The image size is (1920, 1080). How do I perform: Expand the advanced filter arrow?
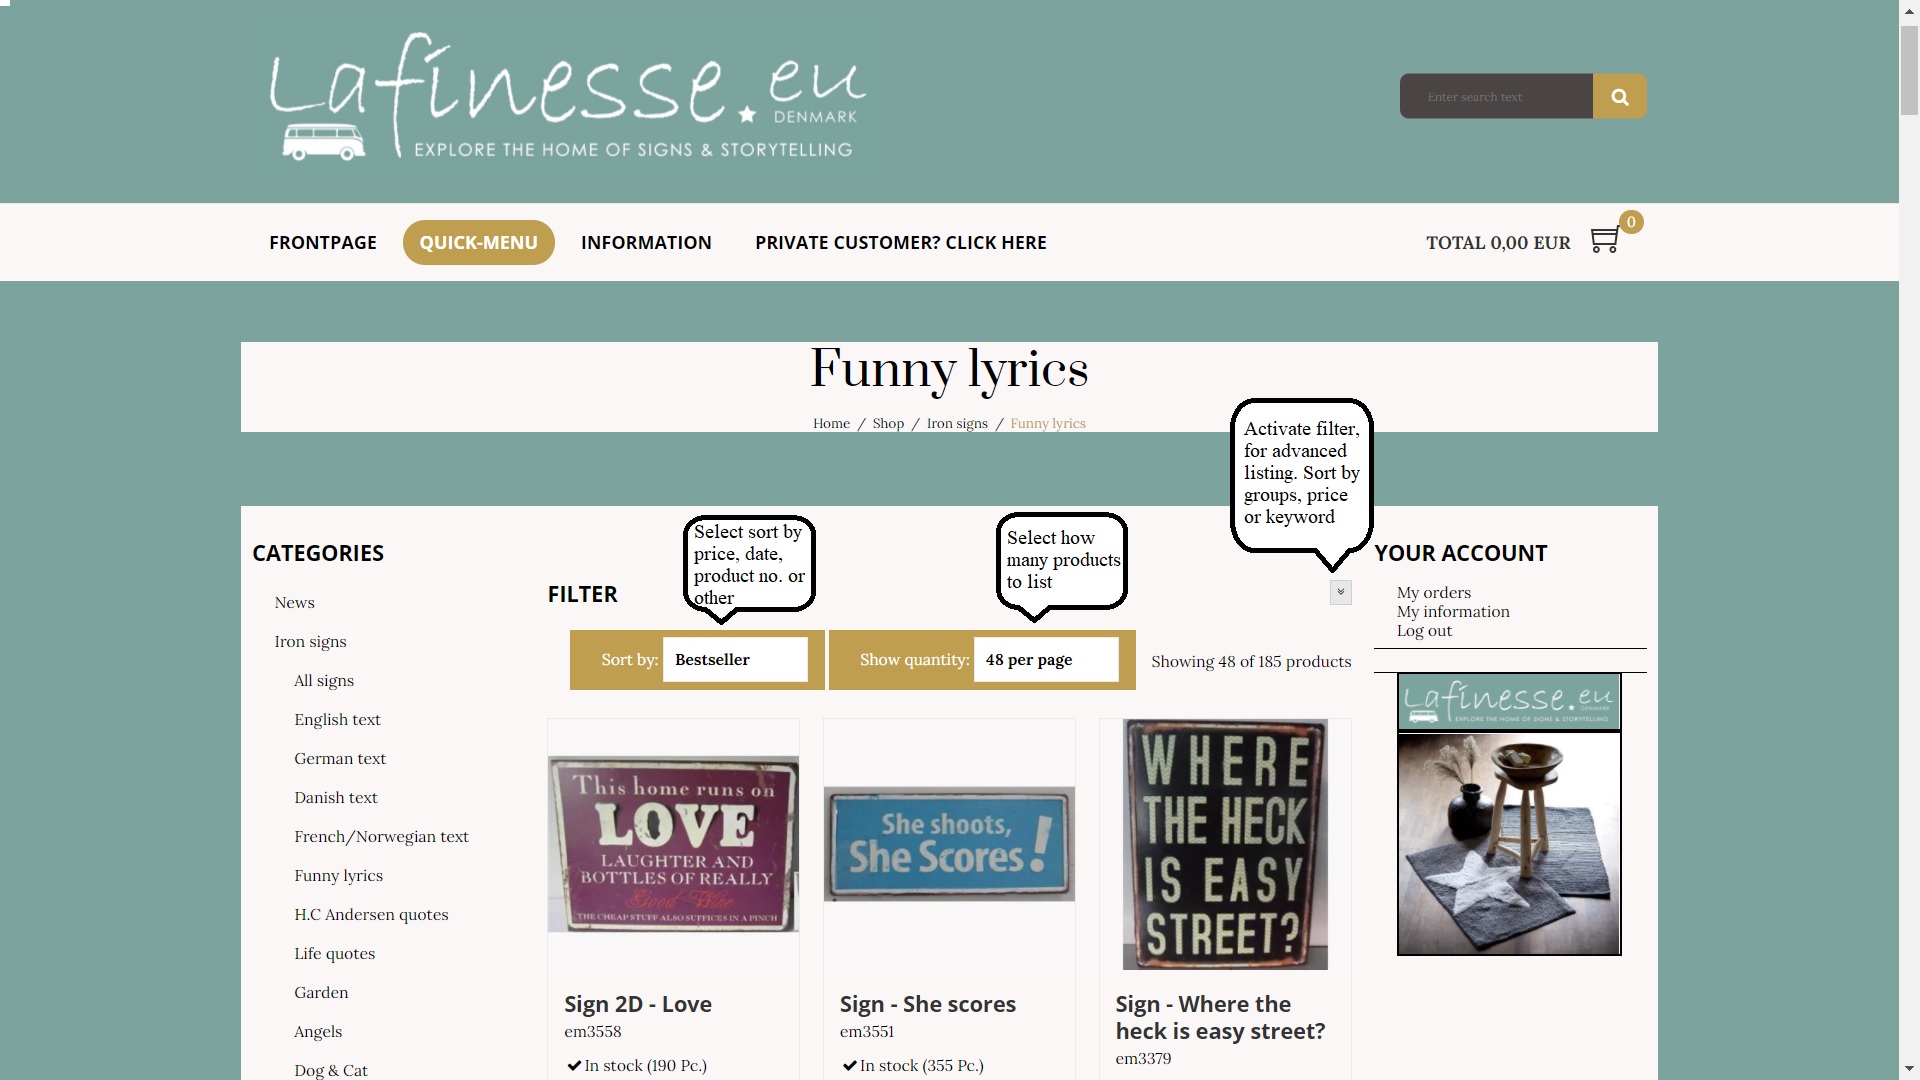1341,592
